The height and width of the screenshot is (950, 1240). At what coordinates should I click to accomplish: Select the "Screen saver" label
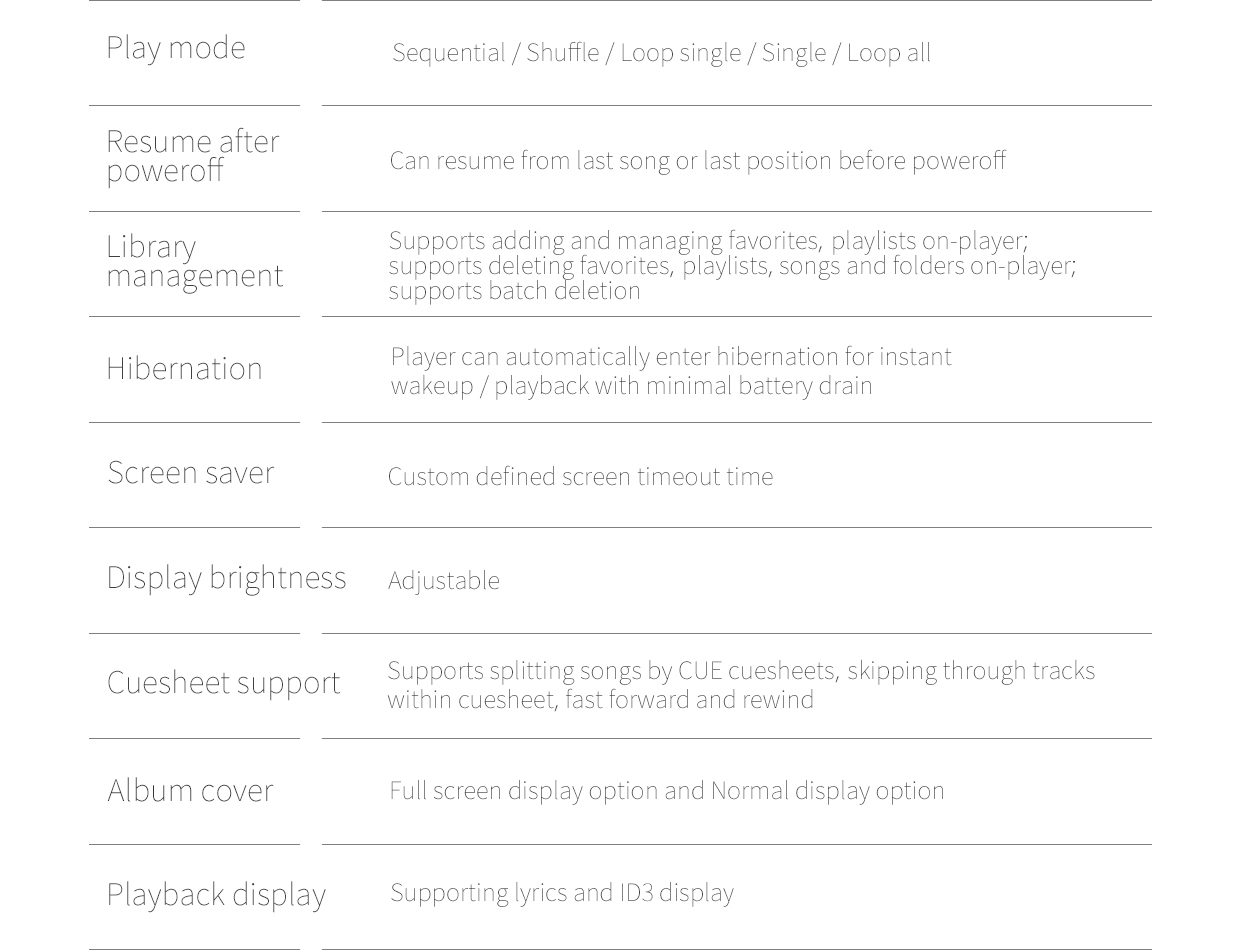[x=190, y=472]
